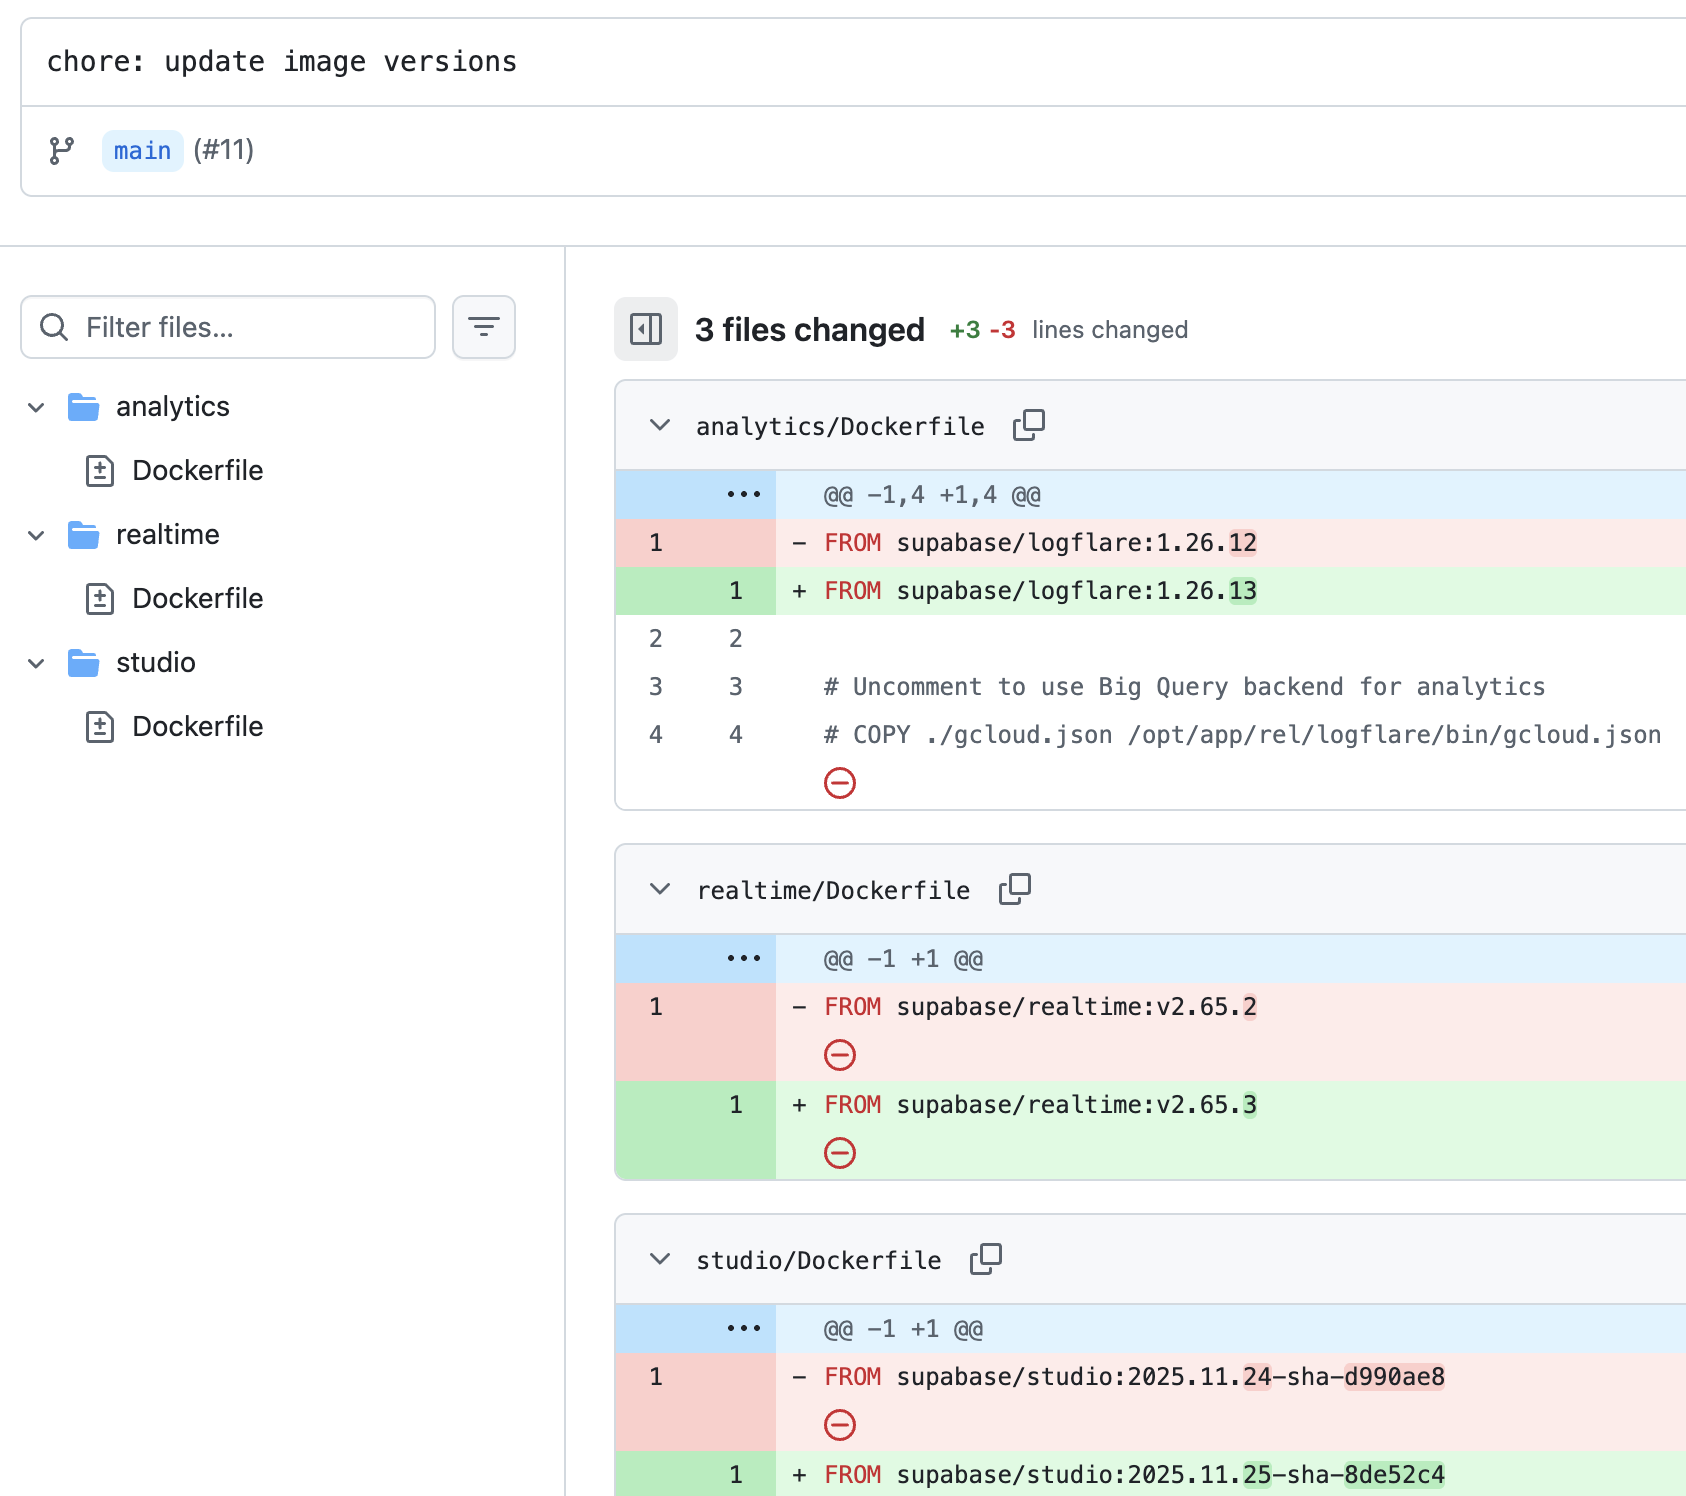Expand hidden lines in studio/Dockerfile diff
The height and width of the screenshot is (1496, 1686).
743,1329
